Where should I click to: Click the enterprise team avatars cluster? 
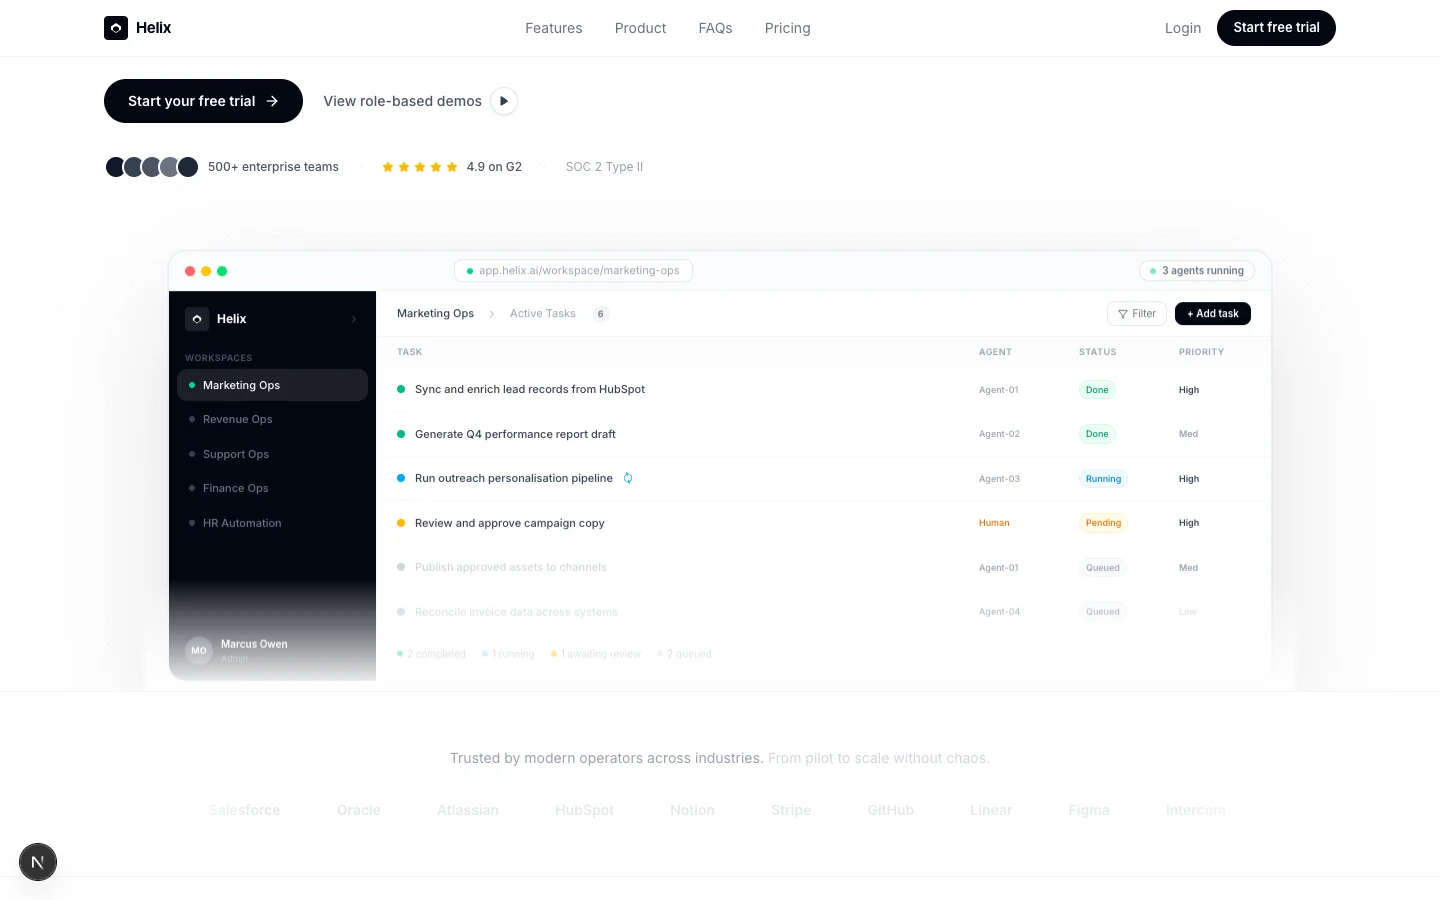pos(151,167)
